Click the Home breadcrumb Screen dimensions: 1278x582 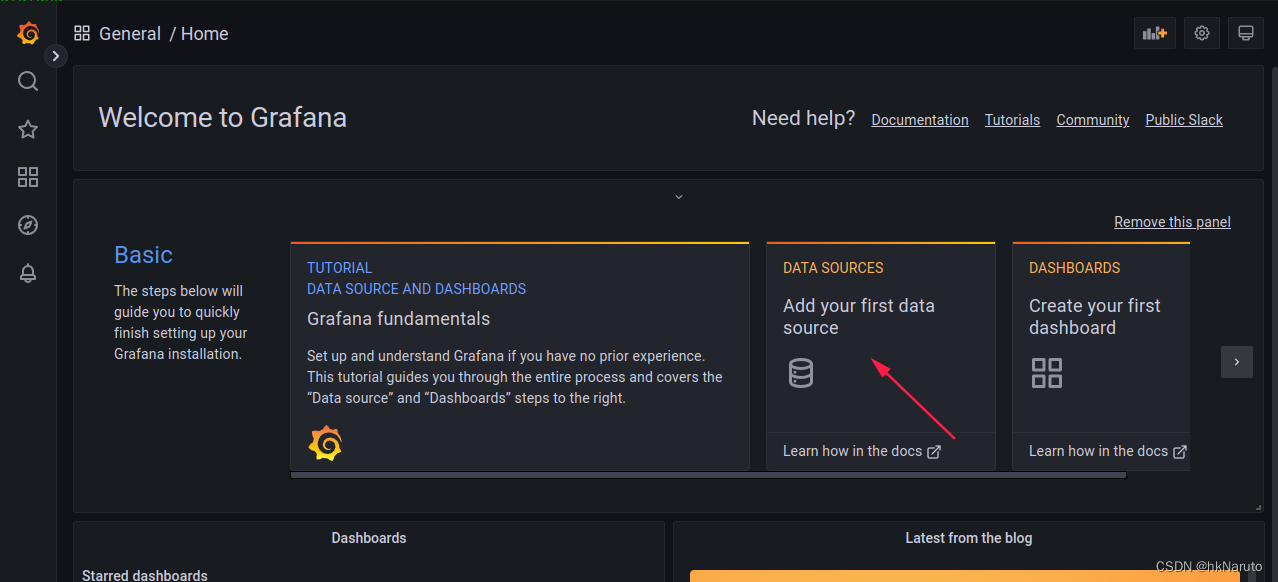pos(204,33)
